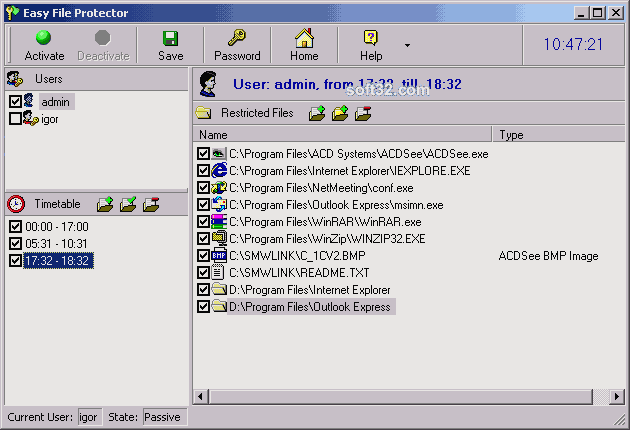Click the README.TXT document icon
Screen dimensions: 630x430
[x=217, y=272]
